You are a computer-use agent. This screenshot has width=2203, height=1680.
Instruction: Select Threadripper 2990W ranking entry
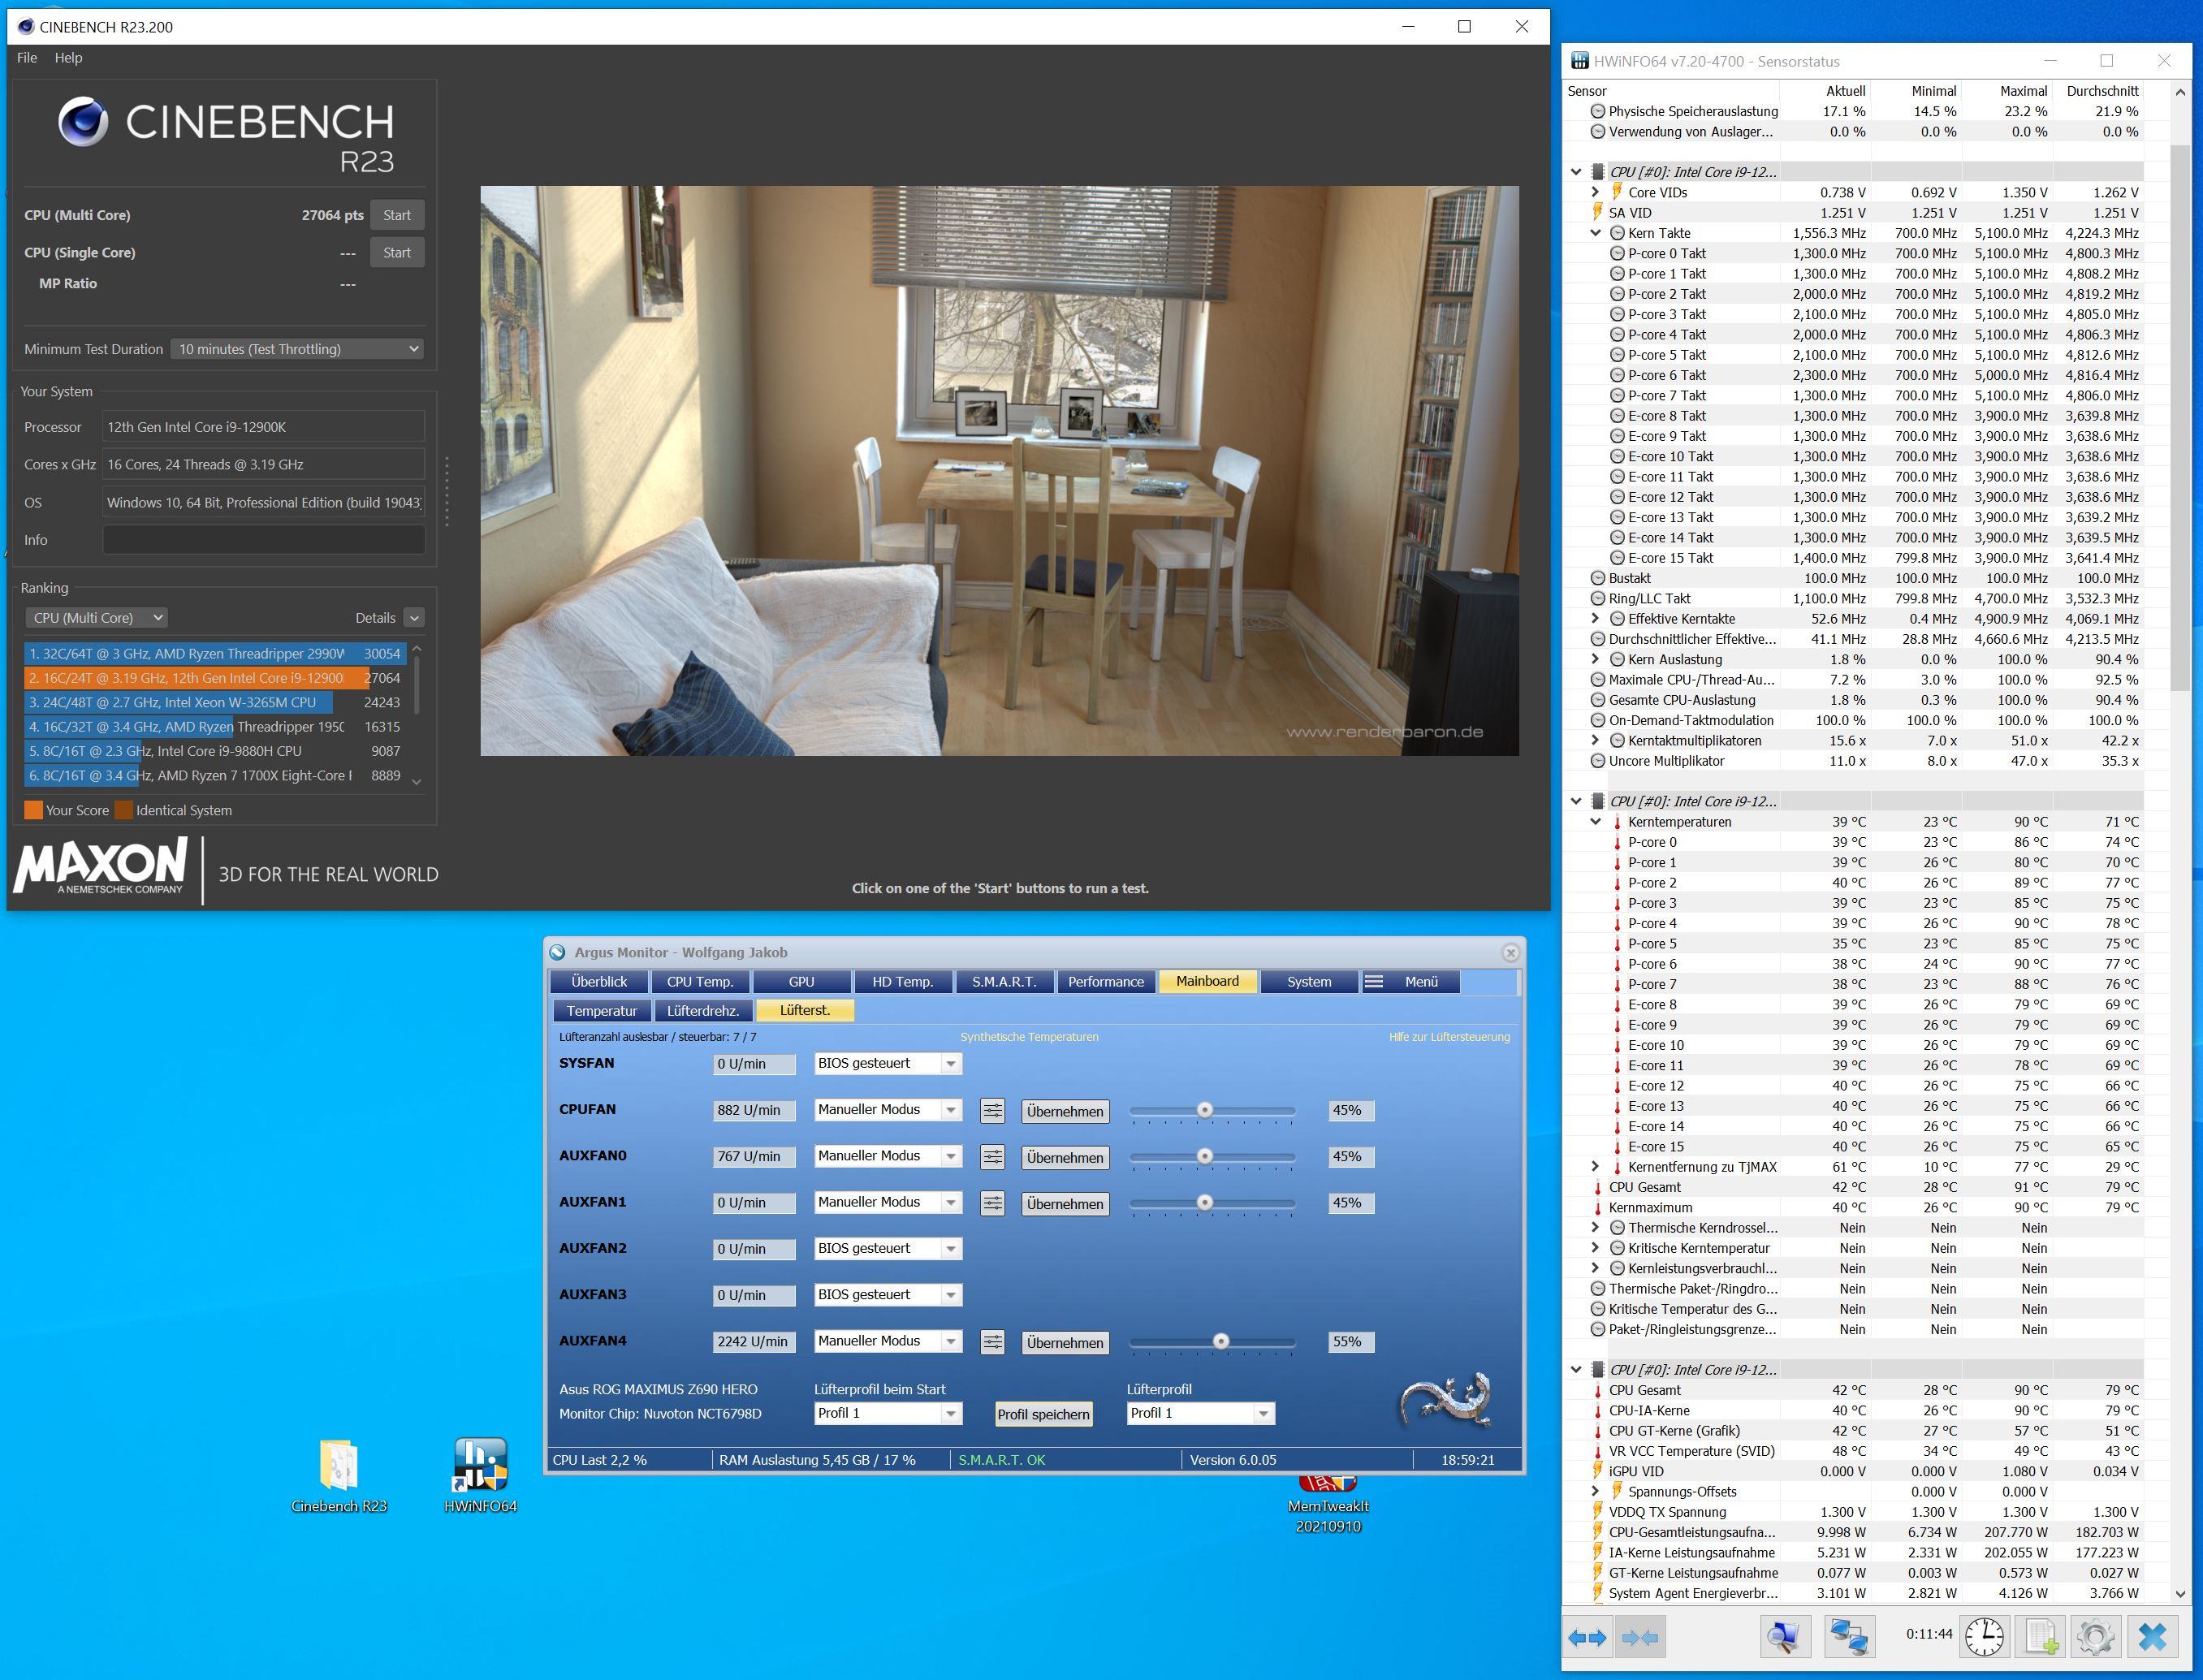tap(215, 654)
